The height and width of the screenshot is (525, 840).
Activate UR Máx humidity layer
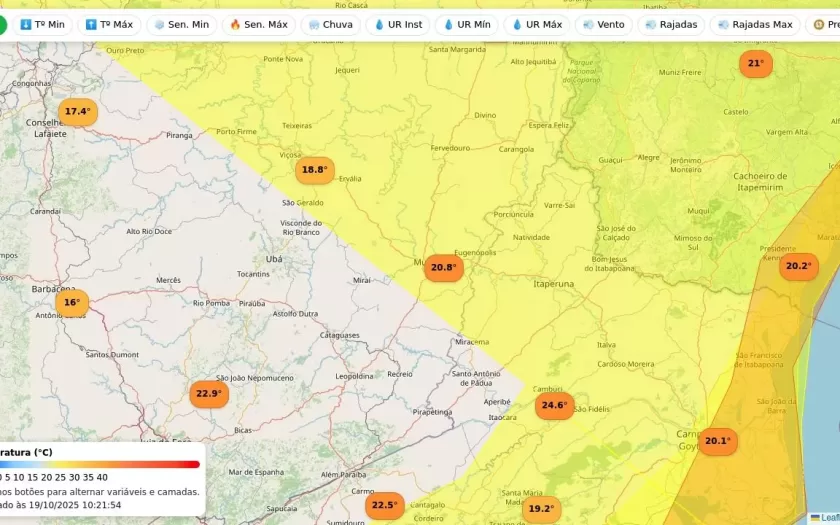(536, 24)
